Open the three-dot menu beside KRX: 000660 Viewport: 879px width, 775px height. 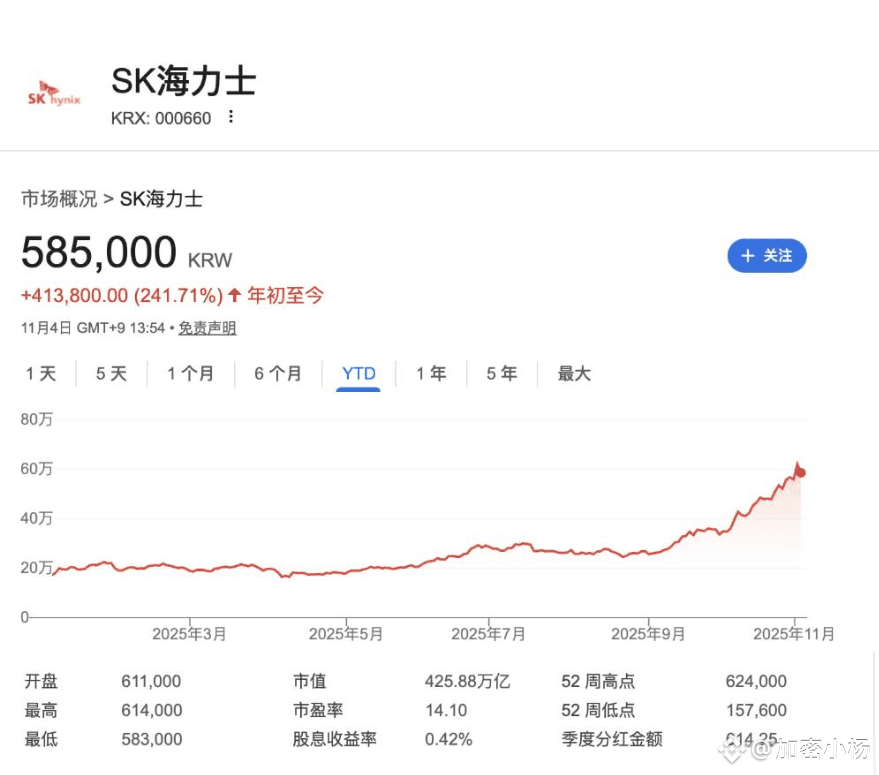pyautogui.click(x=231, y=117)
